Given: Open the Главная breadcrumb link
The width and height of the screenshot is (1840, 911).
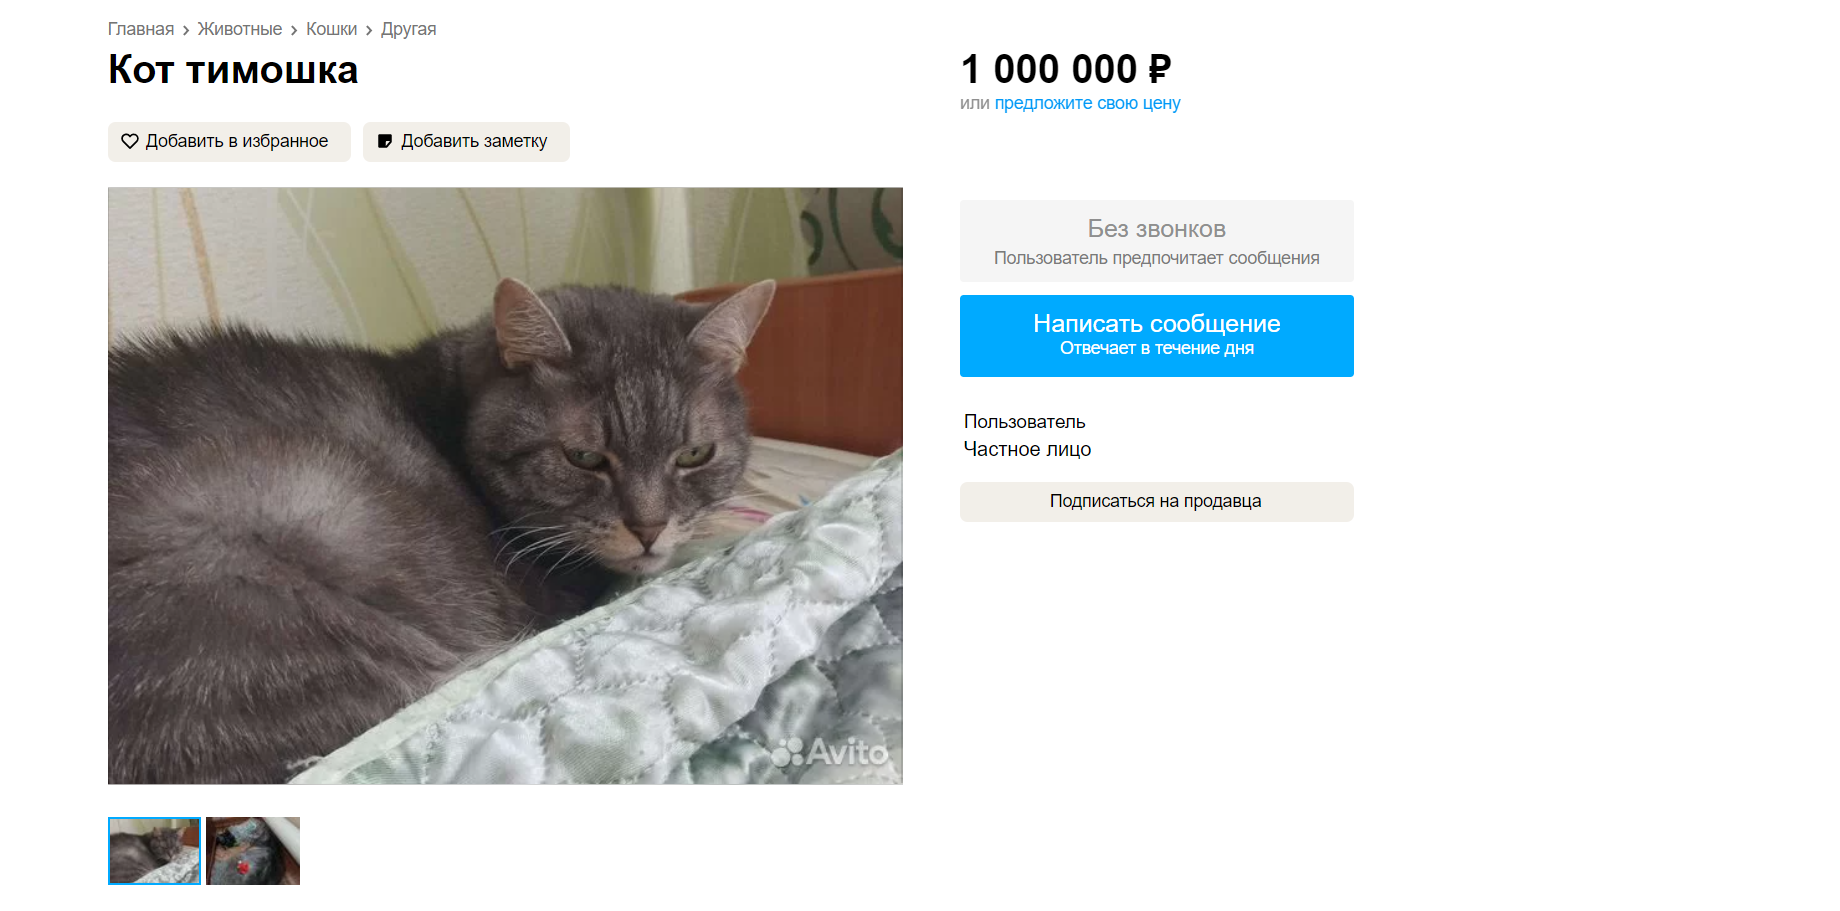Looking at the screenshot, I should [141, 29].
